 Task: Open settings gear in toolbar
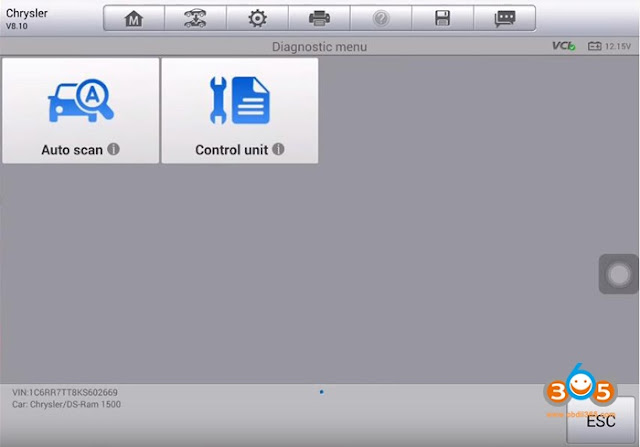(x=258, y=18)
